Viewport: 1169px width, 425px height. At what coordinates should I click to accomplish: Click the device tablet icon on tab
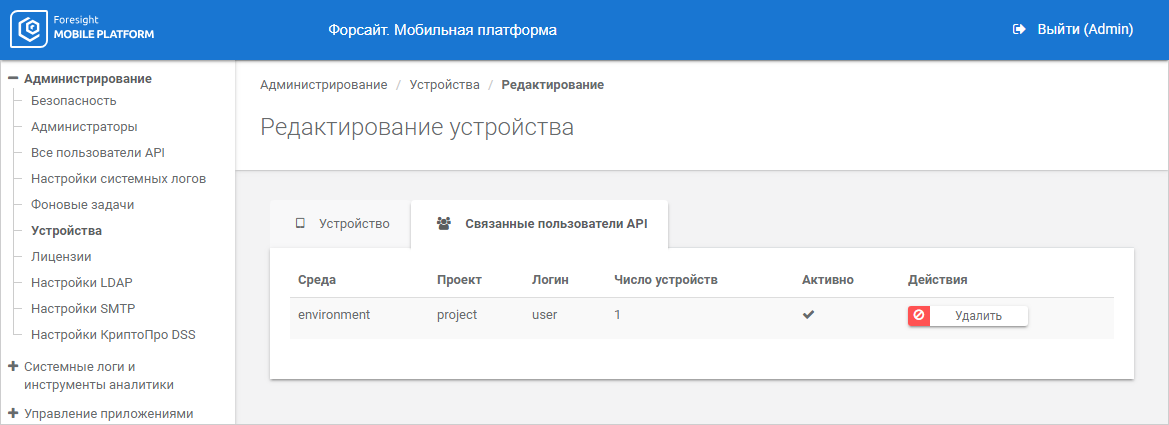click(x=300, y=224)
